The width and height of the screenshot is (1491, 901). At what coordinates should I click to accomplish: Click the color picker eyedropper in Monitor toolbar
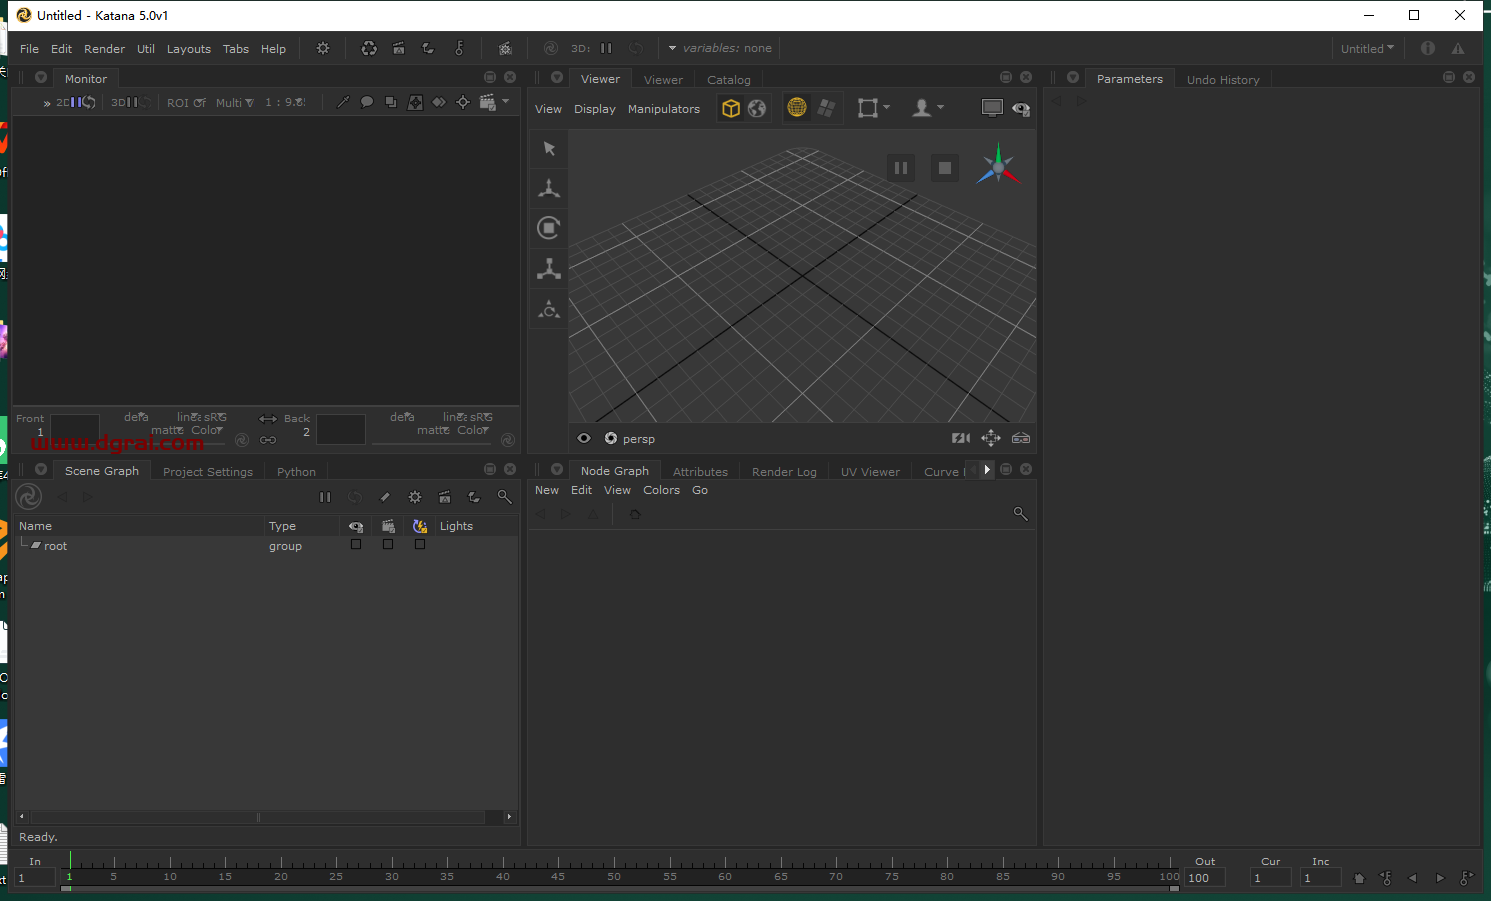pos(343,102)
